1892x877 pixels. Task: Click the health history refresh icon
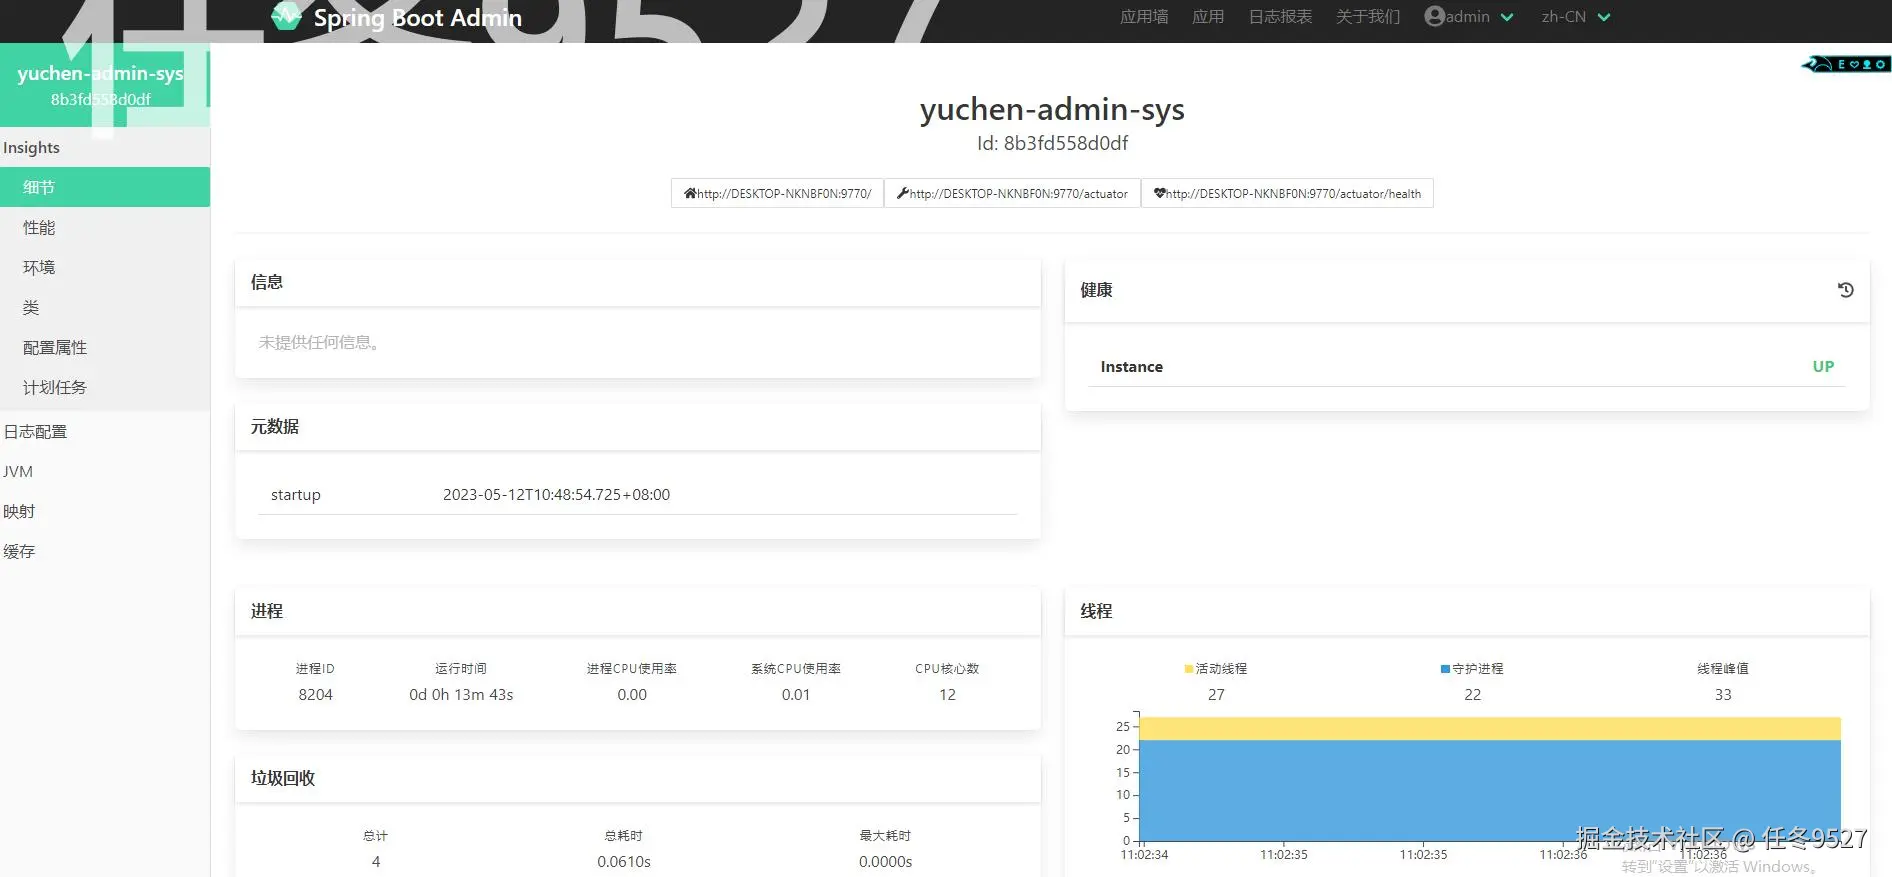click(x=1846, y=290)
